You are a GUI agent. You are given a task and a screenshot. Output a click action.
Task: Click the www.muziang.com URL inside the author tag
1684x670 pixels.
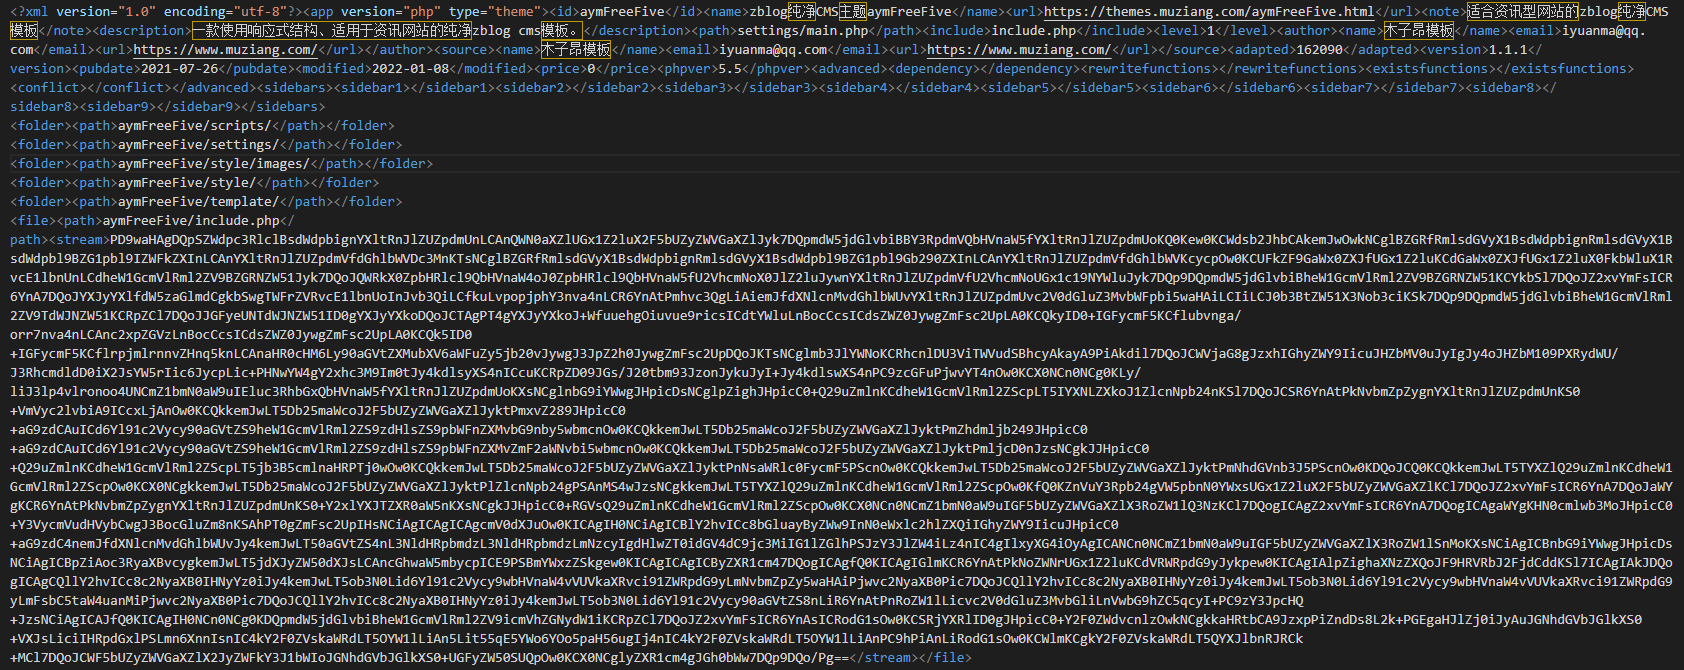click(x=225, y=50)
